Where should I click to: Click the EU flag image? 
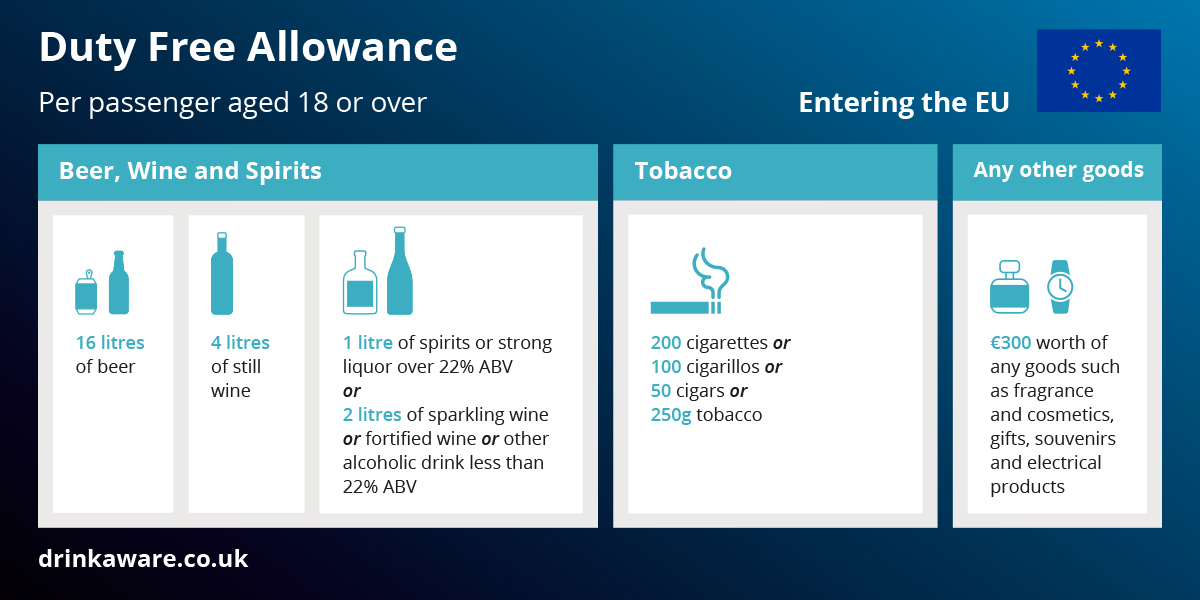(1098, 70)
